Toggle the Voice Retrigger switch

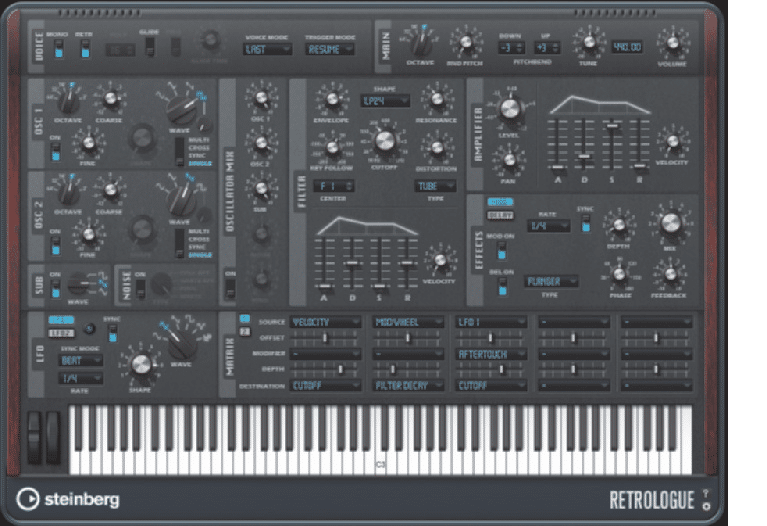tap(85, 48)
